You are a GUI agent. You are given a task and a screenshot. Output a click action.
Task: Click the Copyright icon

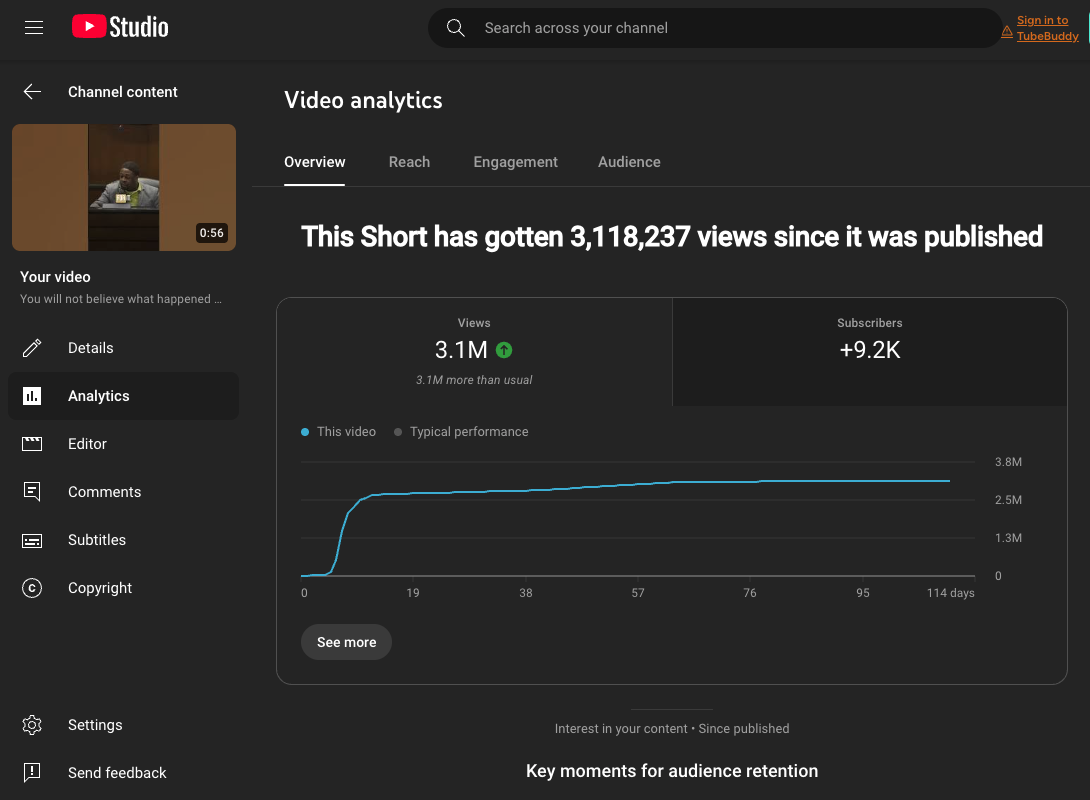point(32,588)
